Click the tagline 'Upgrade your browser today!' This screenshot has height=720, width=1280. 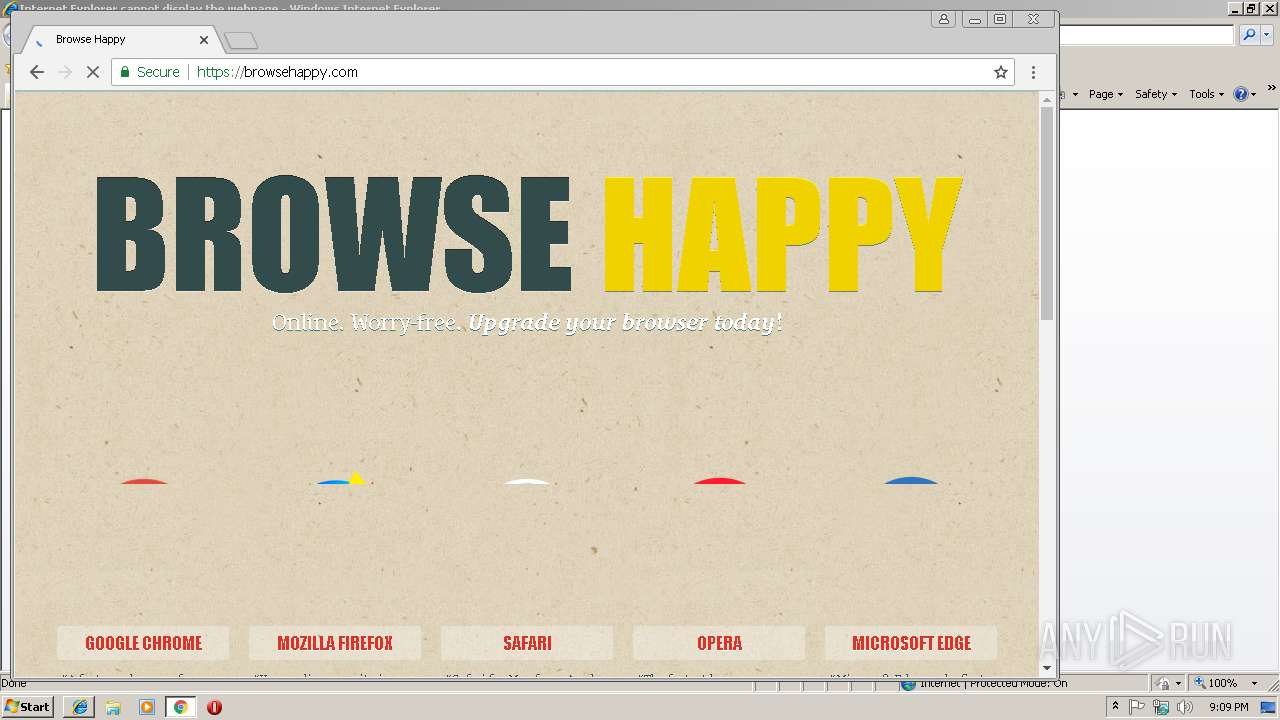coord(625,323)
